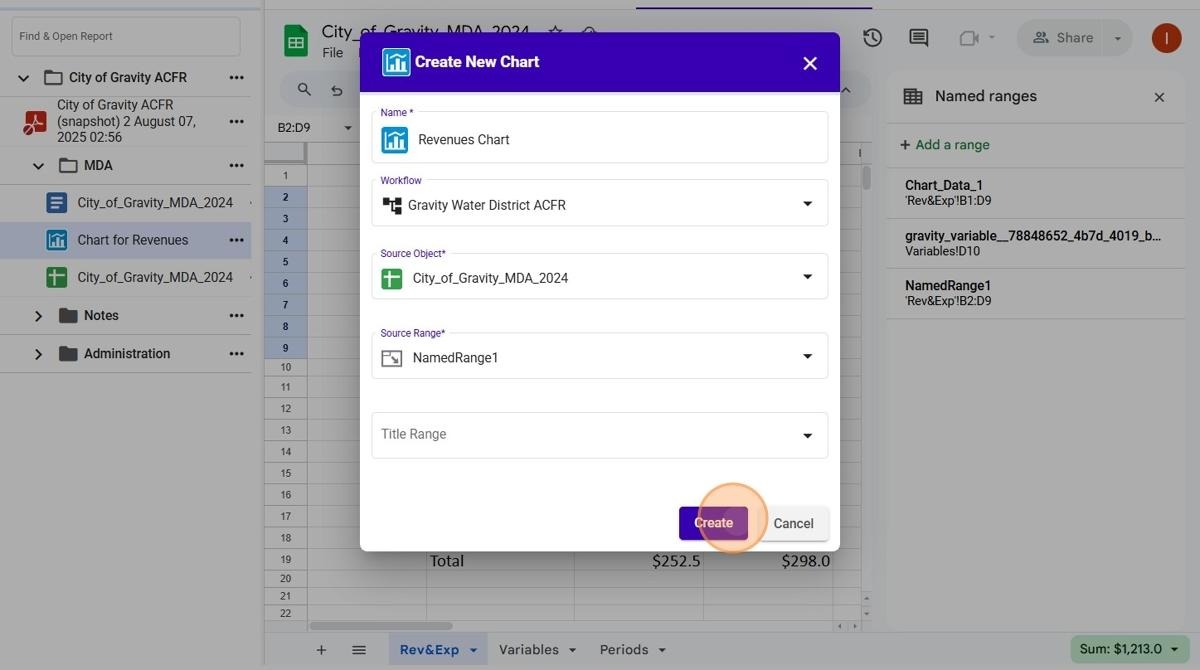Click the Named ranges table icon

[x=913, y=97]
